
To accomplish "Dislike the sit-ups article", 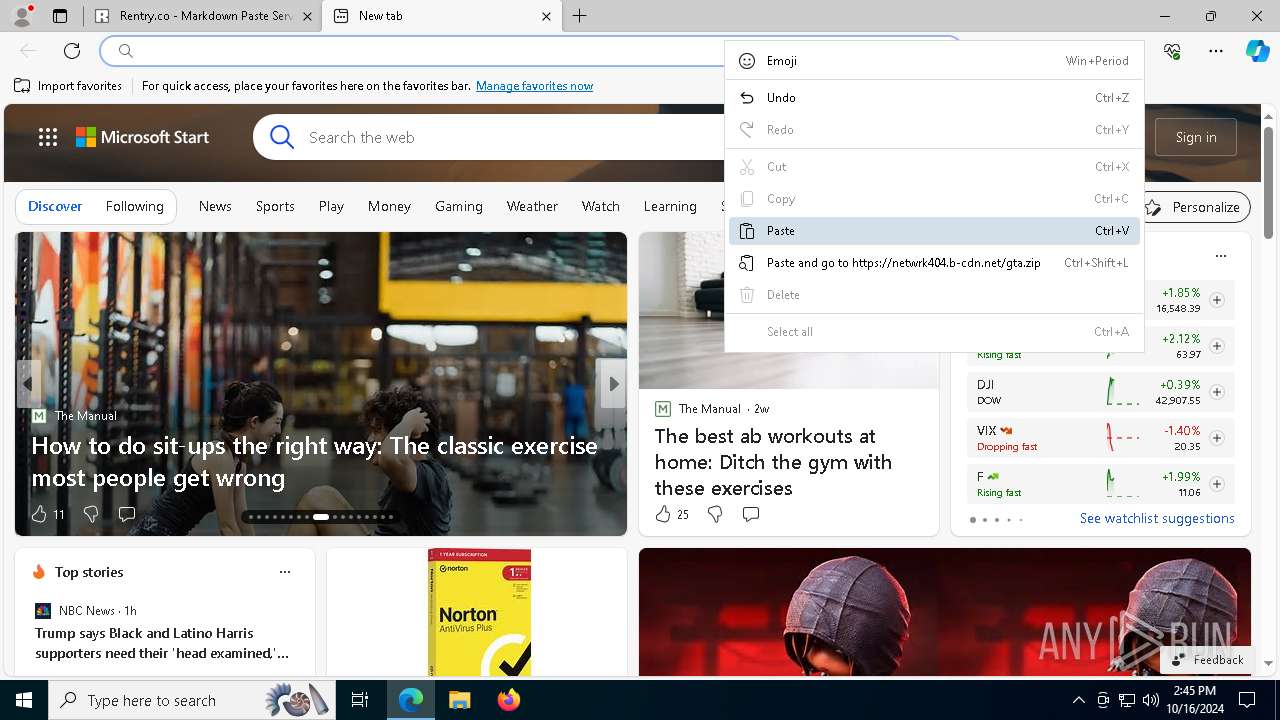I will click(91, 514).
